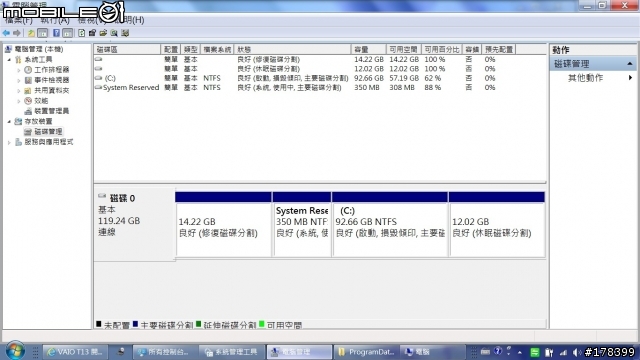Screen dimensions: 640x360
Task: Click the language bar help icon
Action: pyautogui.click(x=498, y=351)
